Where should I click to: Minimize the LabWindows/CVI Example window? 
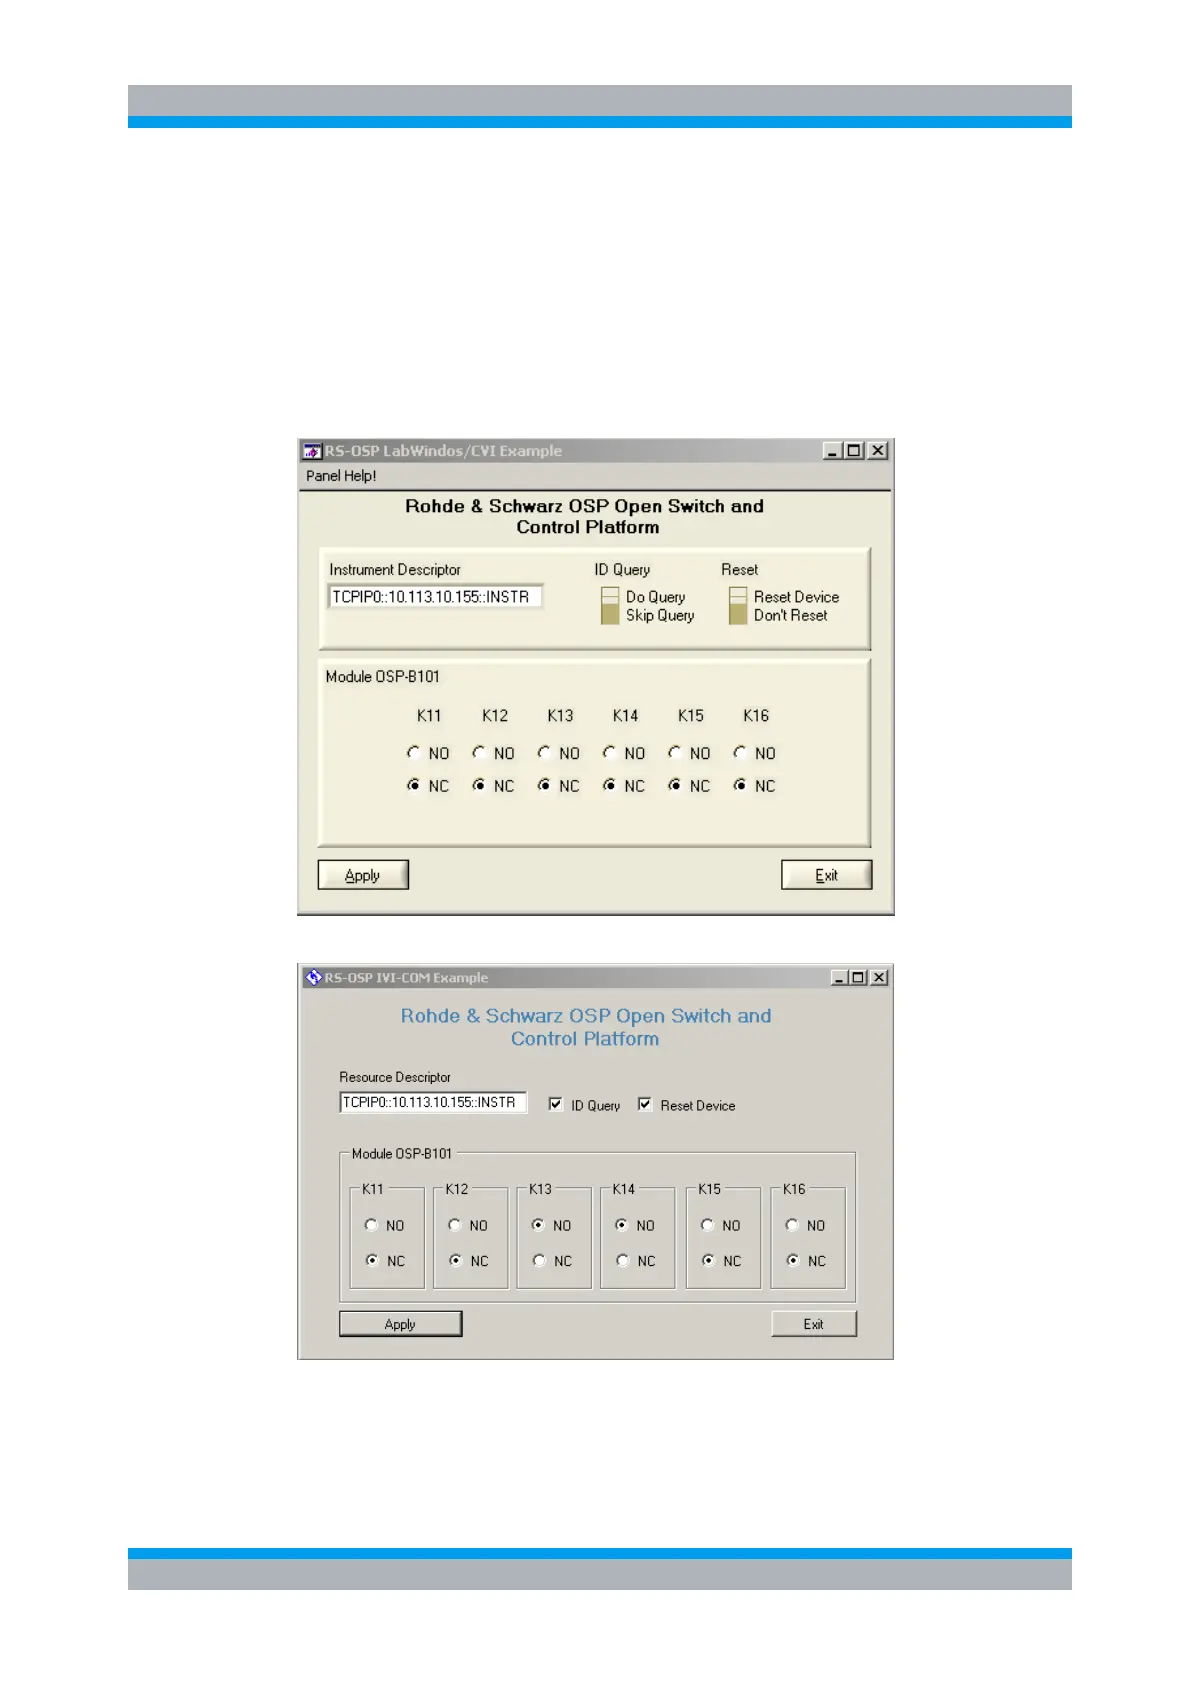click(832, 451)
